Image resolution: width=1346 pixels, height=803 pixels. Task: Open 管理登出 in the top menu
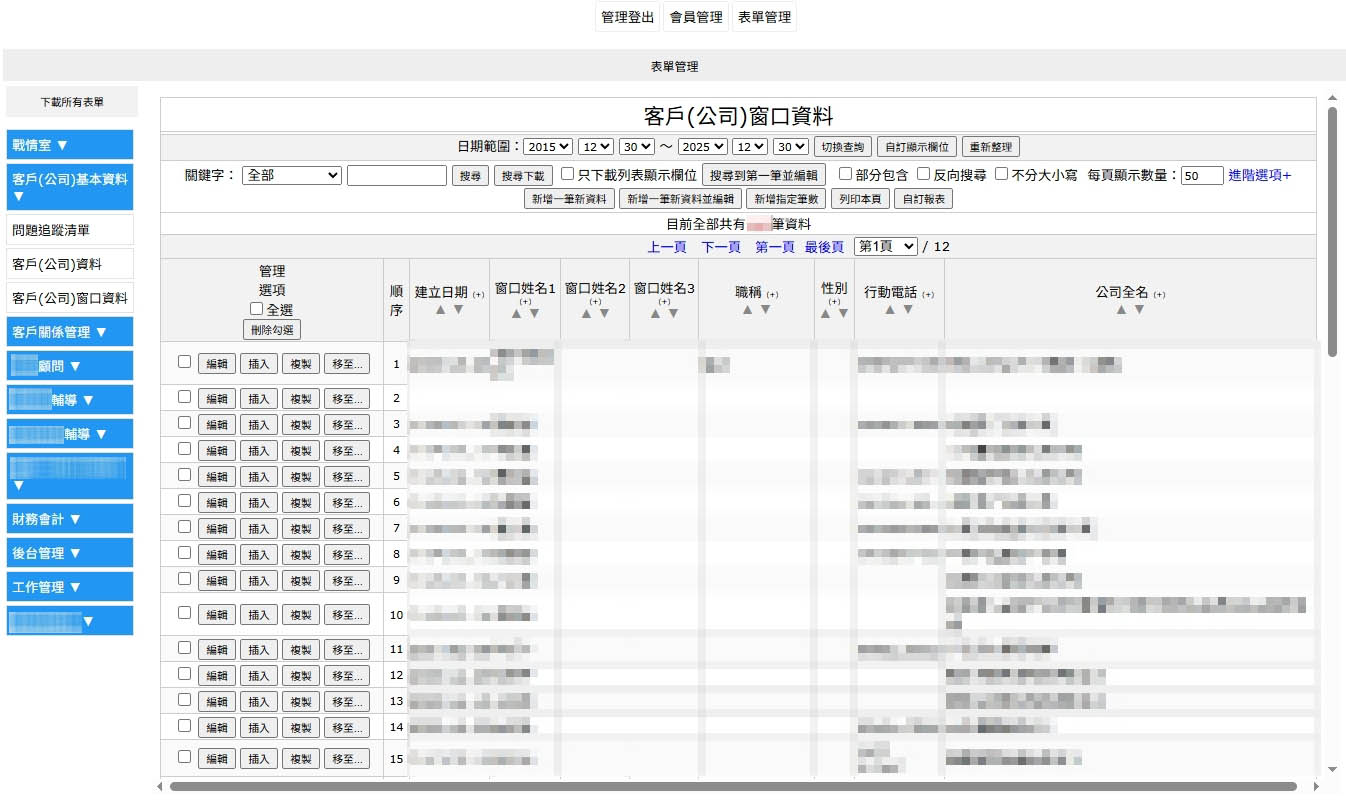(628, 18)
